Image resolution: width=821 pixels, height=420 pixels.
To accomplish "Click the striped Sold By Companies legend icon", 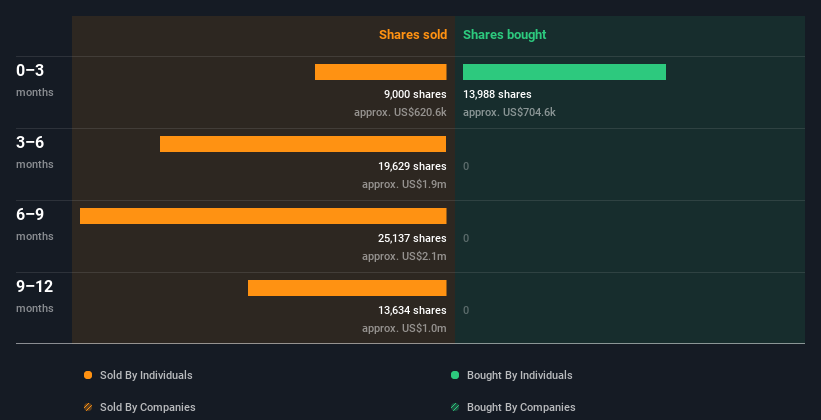I will pos(88,407).
